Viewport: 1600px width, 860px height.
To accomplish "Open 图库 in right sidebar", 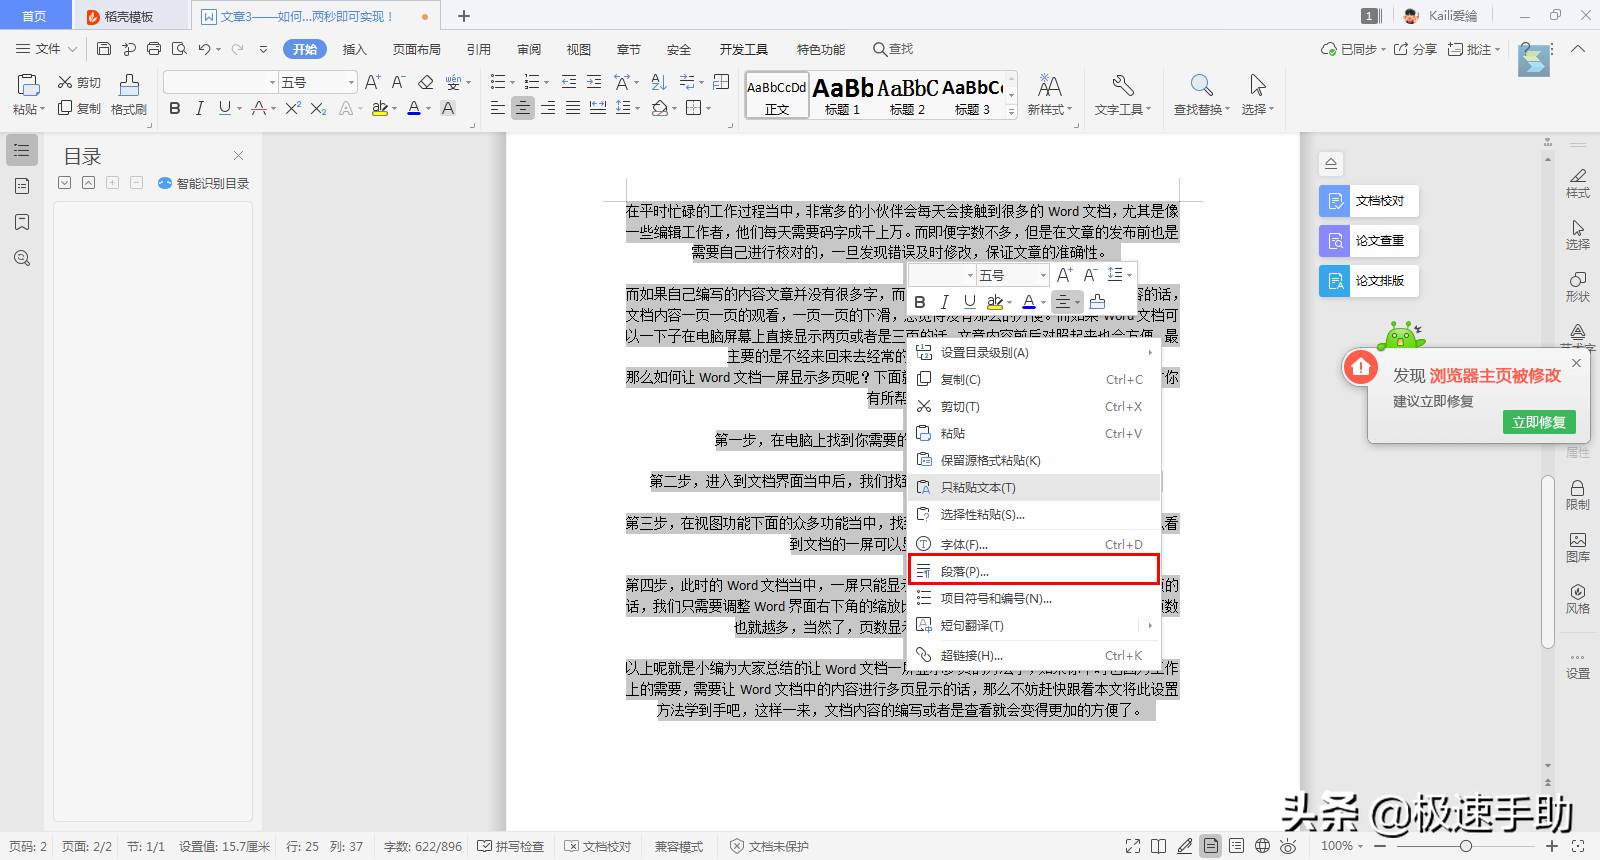I will click(1578, 547).
